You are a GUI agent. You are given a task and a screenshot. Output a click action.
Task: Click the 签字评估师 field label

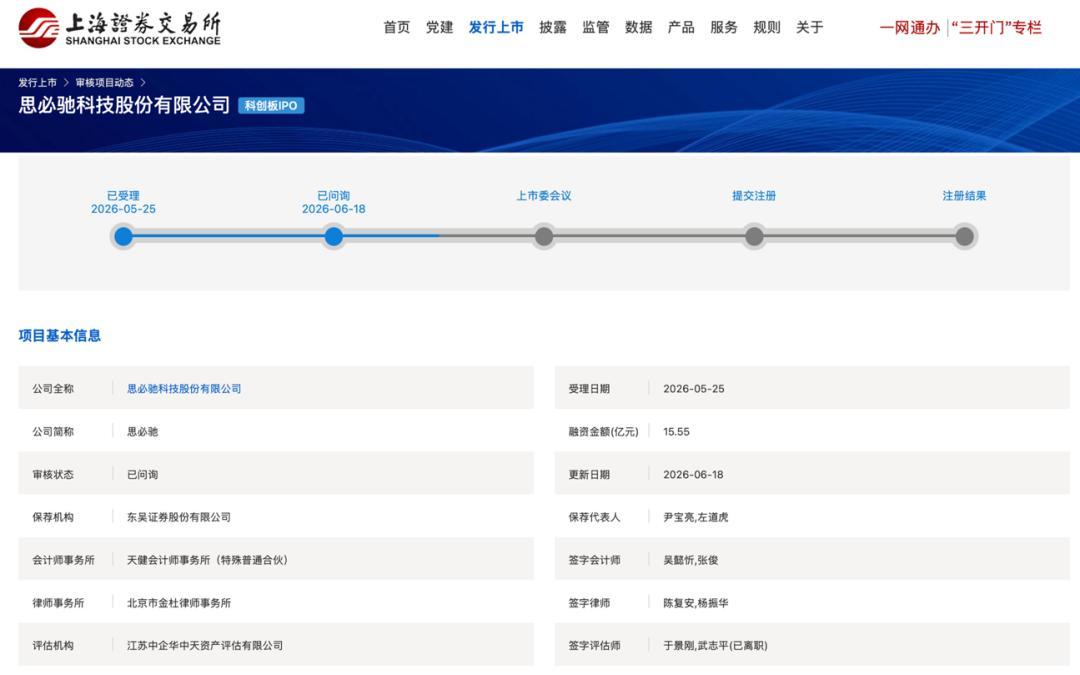pos(594,645)
